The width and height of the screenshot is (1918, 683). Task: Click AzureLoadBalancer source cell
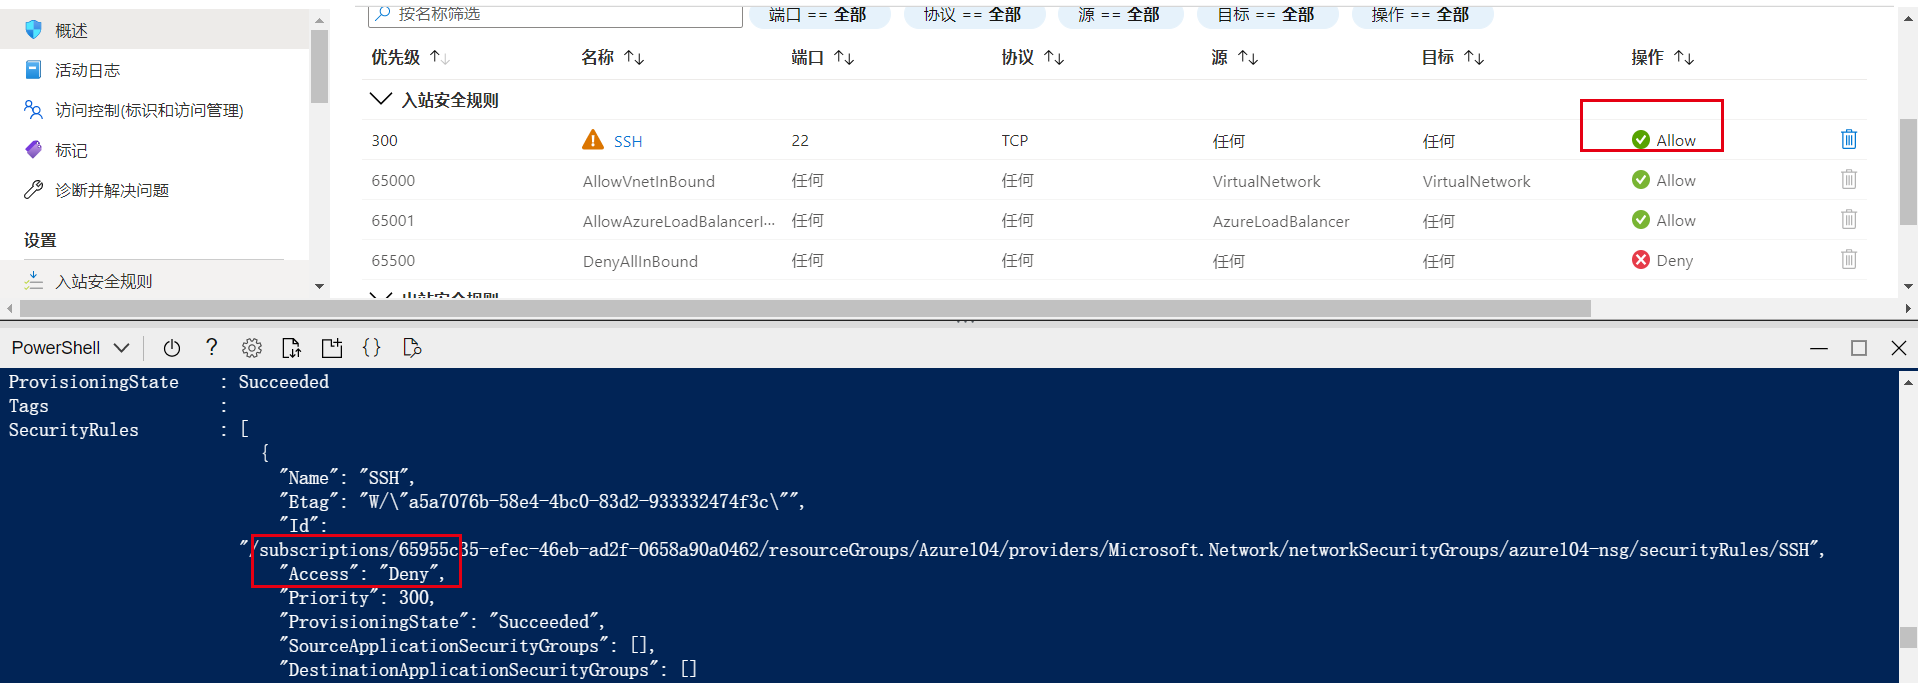coord(1281,221)
